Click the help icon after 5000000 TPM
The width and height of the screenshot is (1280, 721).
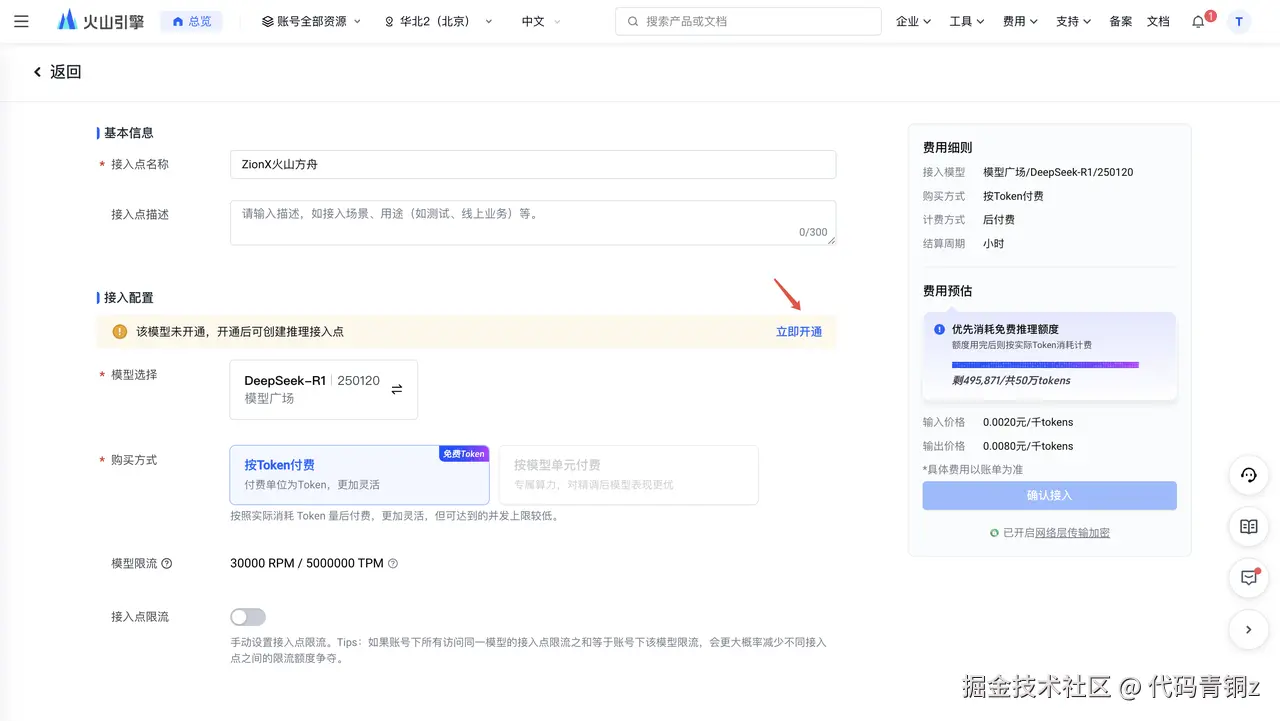click(393, 564)
